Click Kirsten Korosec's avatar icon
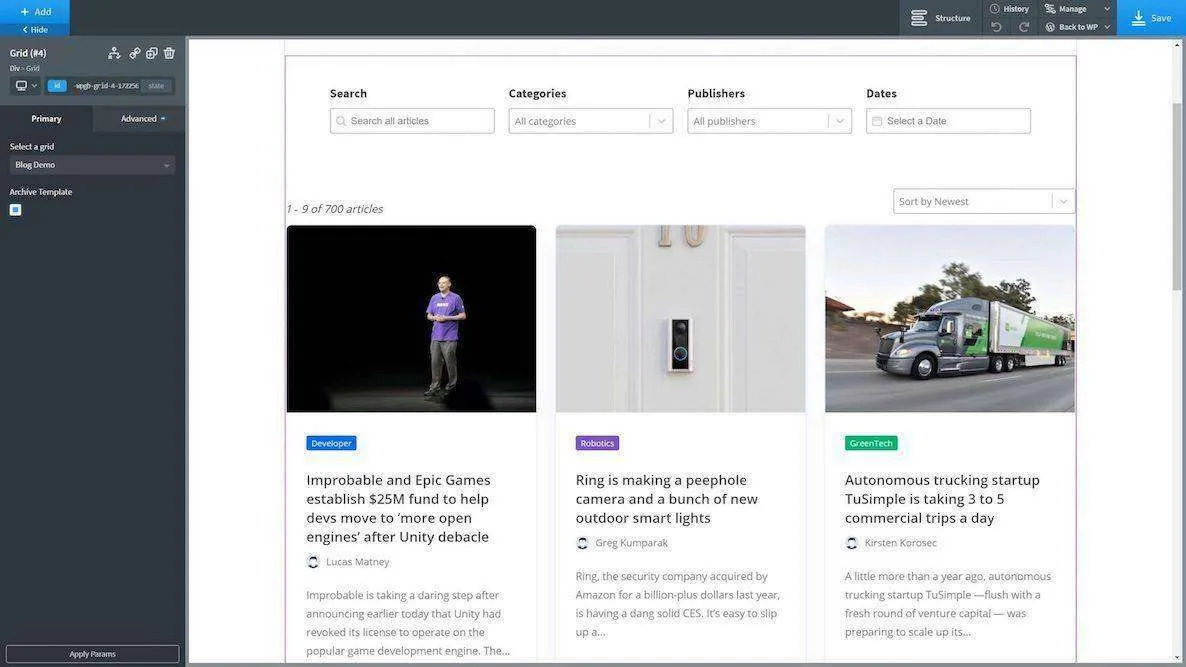This screenshot has width=1186, height=667. click(852, 543)
